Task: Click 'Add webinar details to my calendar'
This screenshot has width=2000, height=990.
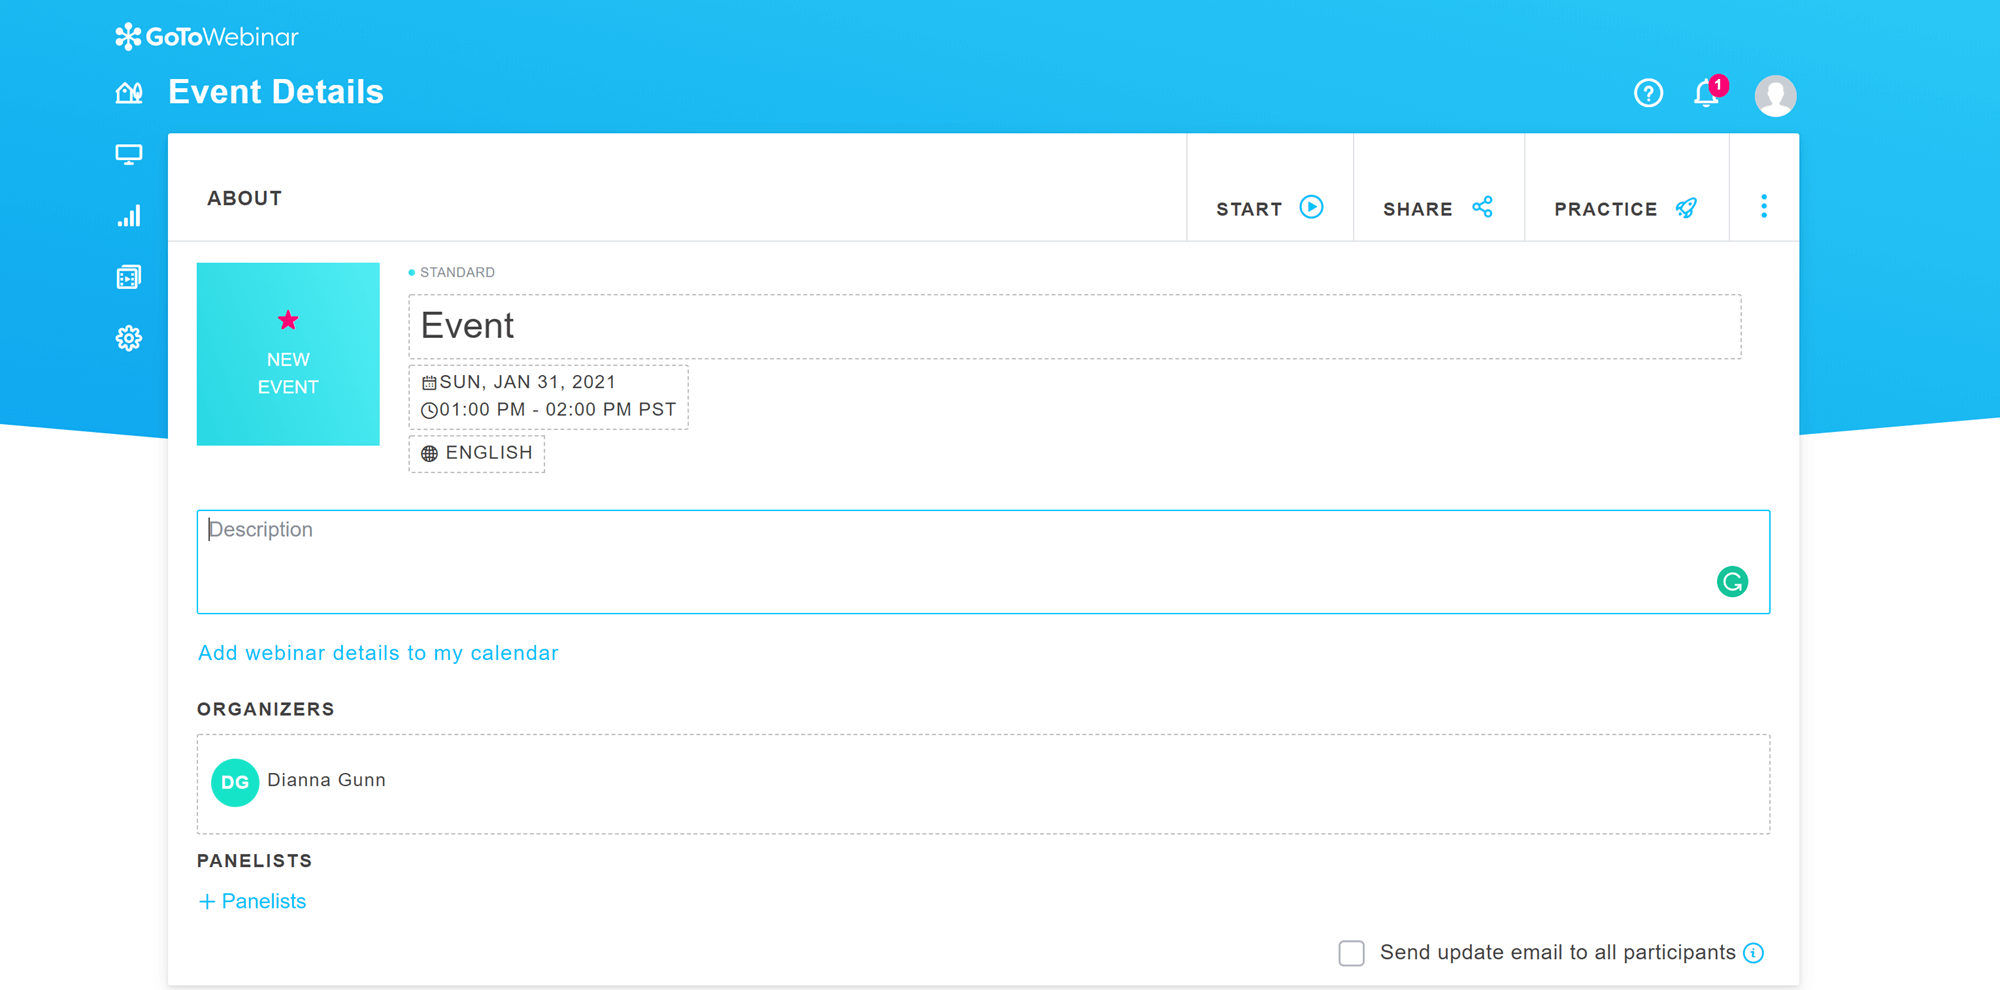Action: [377, 653]
